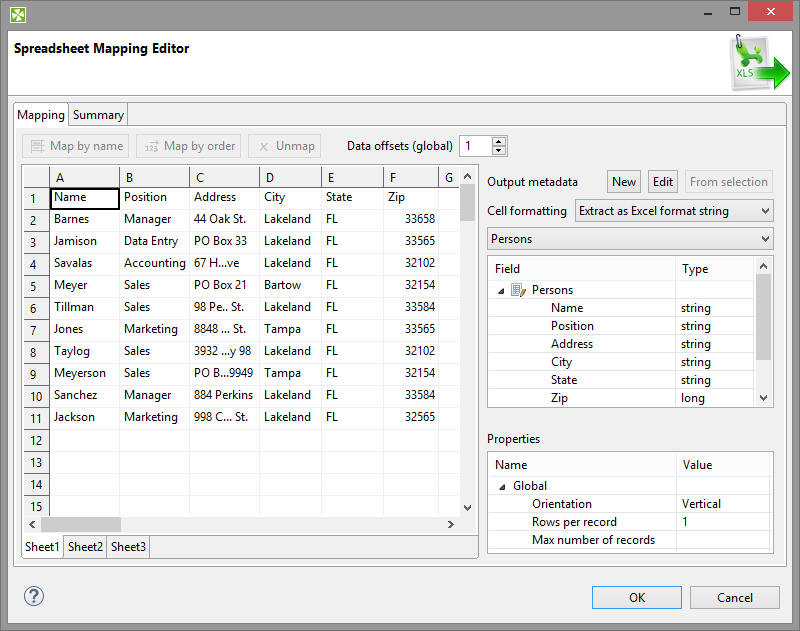Click Map by order button
Image resolution: width=800 pixels, height=631 pixels.
tap(189, 146)
